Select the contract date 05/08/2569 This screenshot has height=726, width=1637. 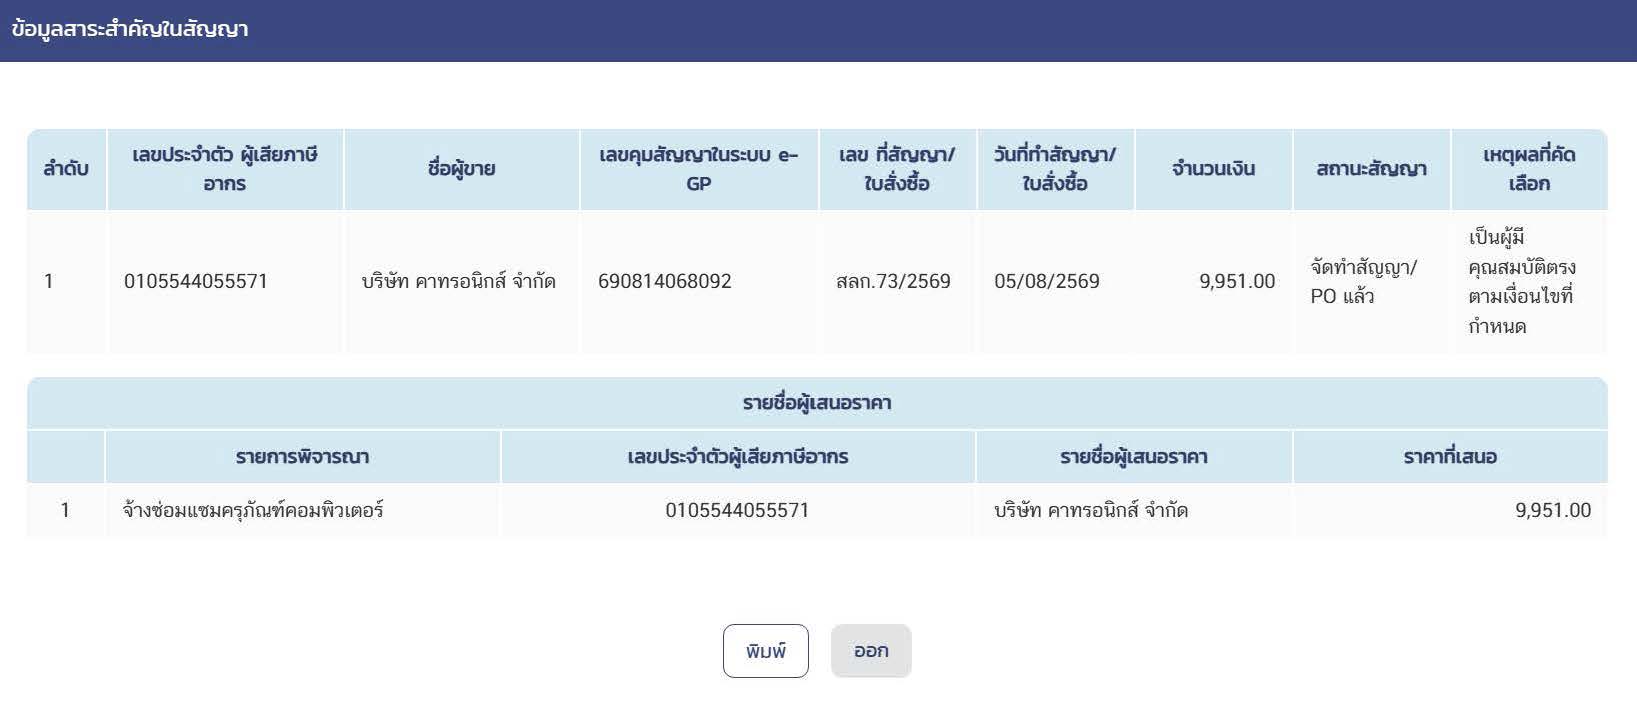tap(1047, 282)
